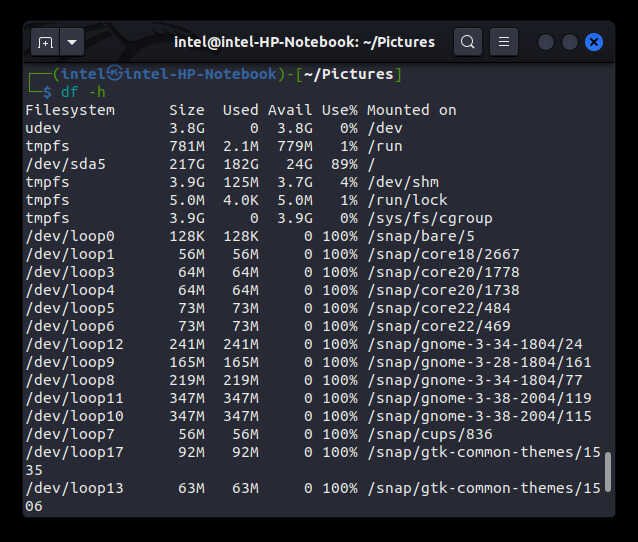Click the "/snap/gnome-3-28-1804/161" mount point
638x542 pixels.
click(479, 362)
